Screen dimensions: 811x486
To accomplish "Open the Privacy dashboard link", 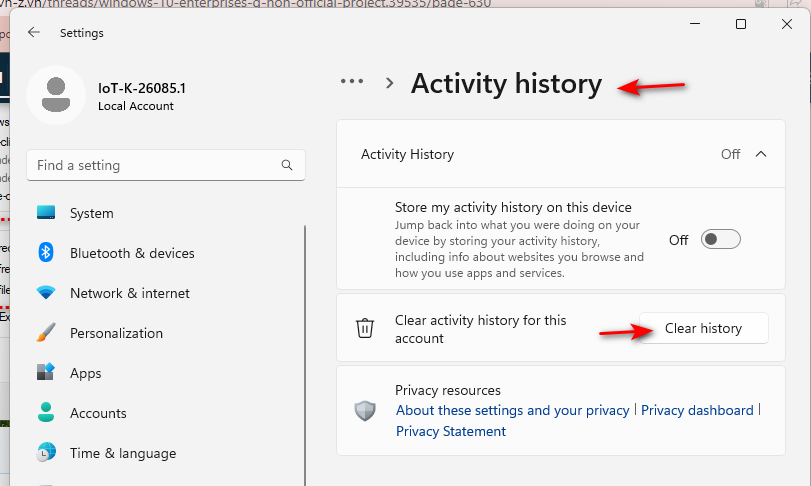I will pyautogui.click(x=697, y=410).
